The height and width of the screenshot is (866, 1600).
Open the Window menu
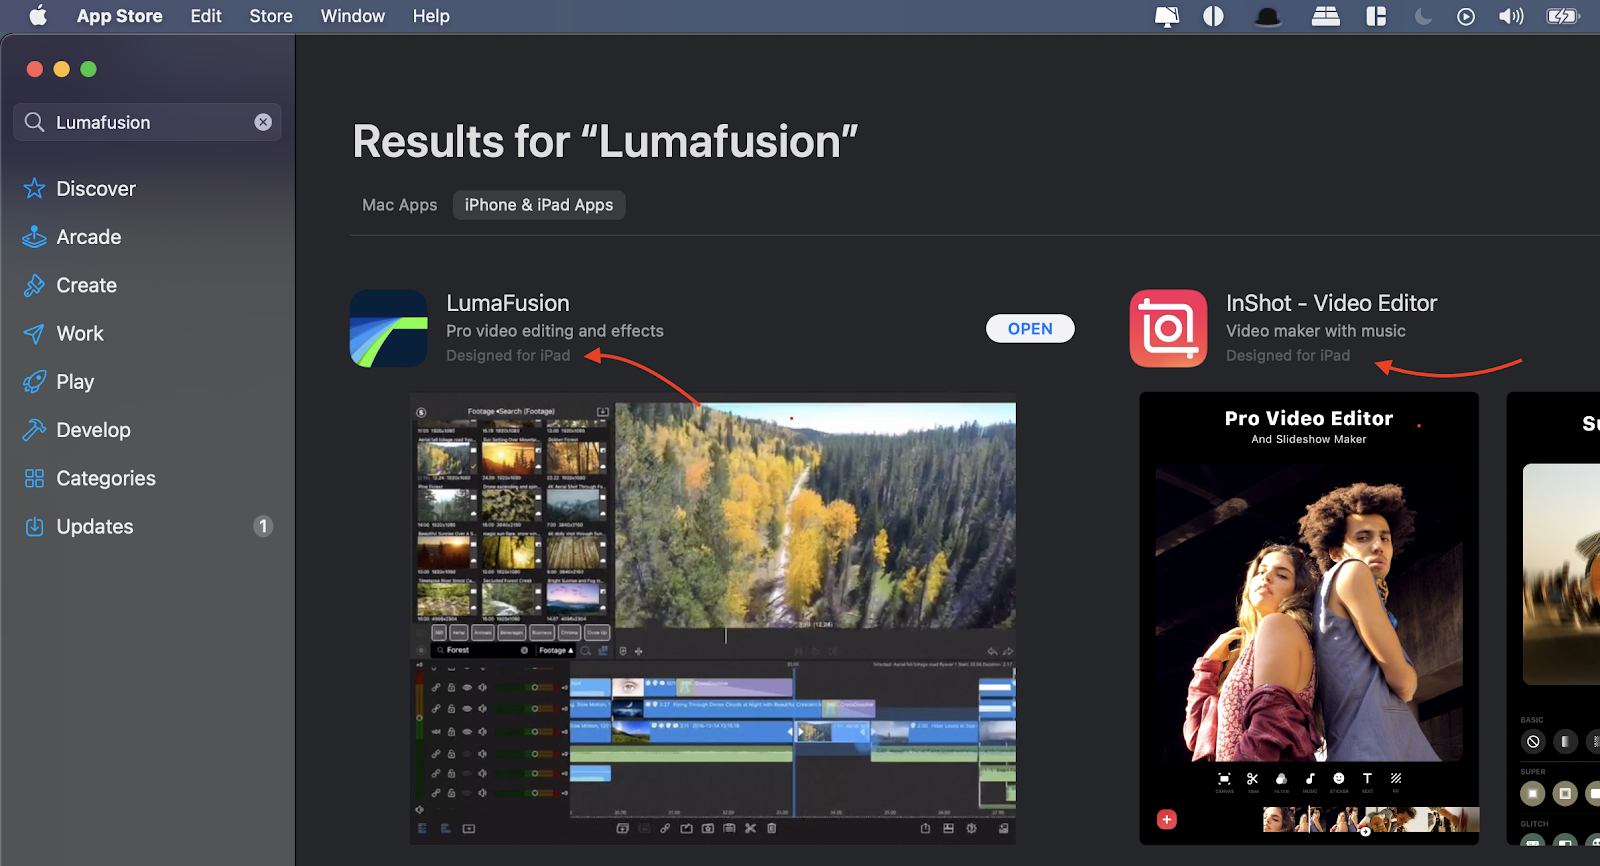tap(353, 16)
